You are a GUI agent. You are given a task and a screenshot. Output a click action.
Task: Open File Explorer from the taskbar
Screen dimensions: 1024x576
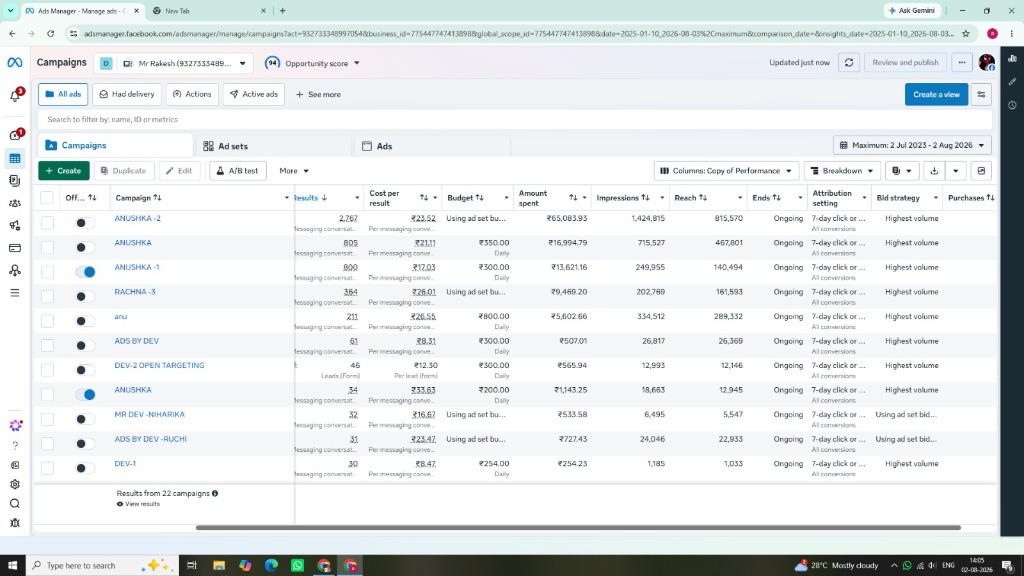[x=219, y=566]
